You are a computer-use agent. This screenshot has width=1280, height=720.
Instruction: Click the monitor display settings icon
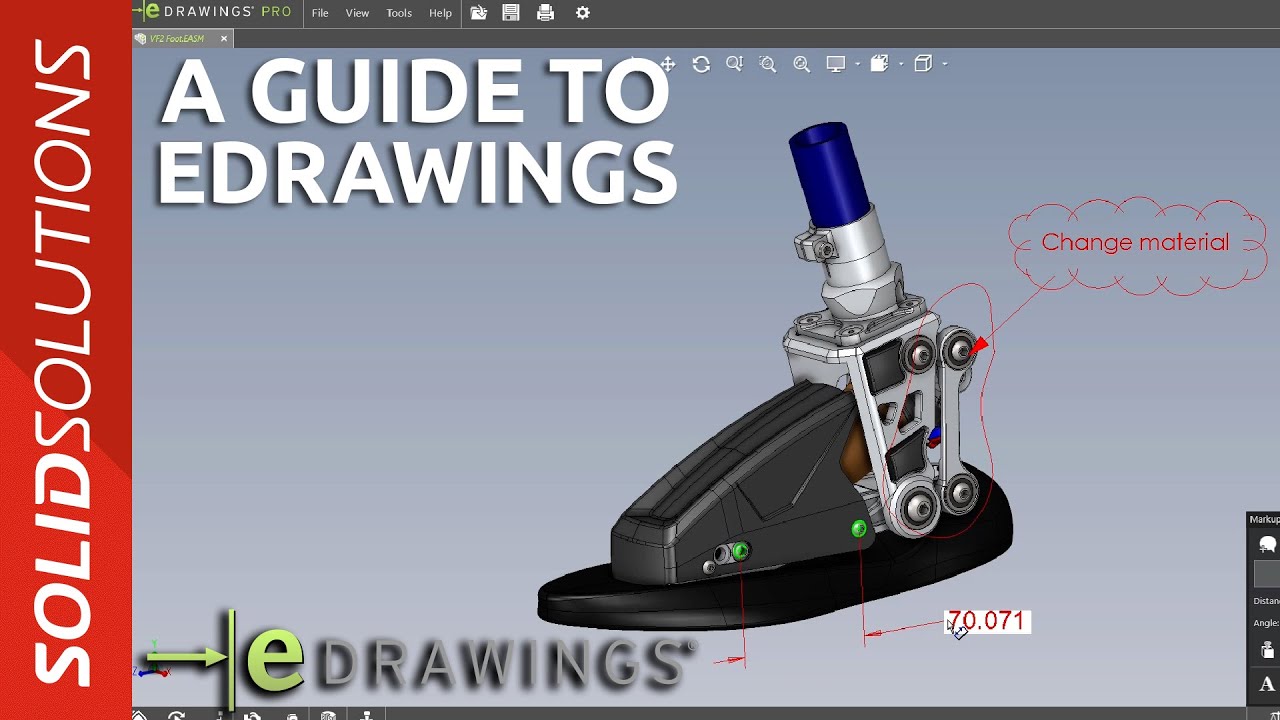836,64
